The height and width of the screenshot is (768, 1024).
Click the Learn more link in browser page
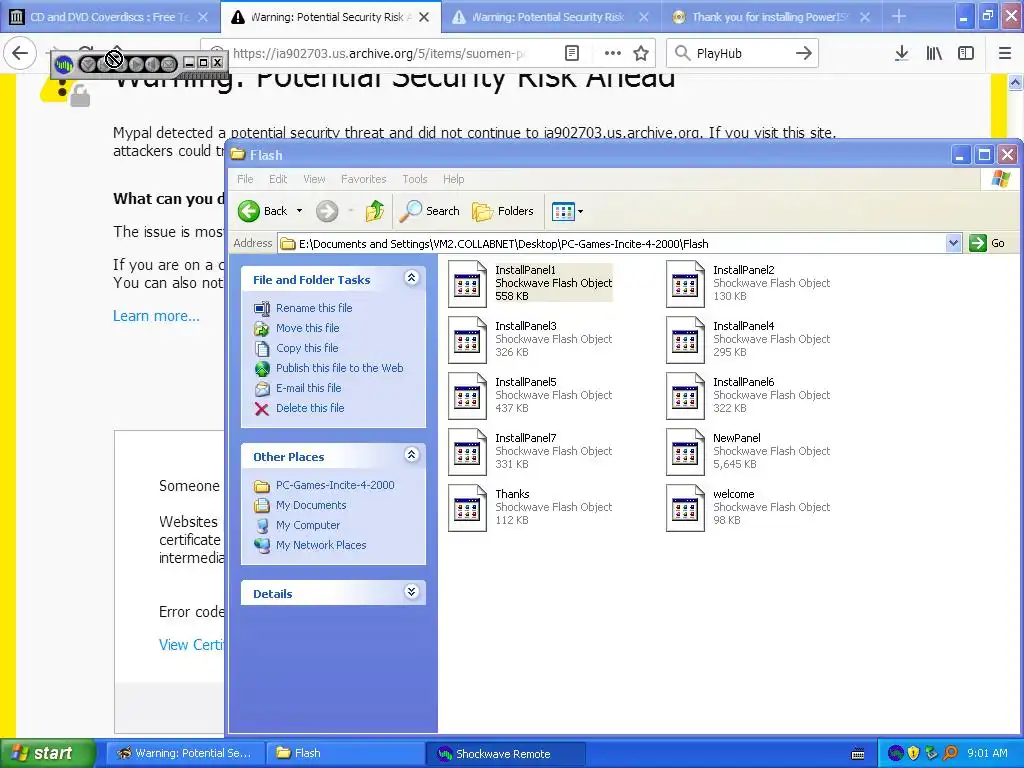point(156,316)
